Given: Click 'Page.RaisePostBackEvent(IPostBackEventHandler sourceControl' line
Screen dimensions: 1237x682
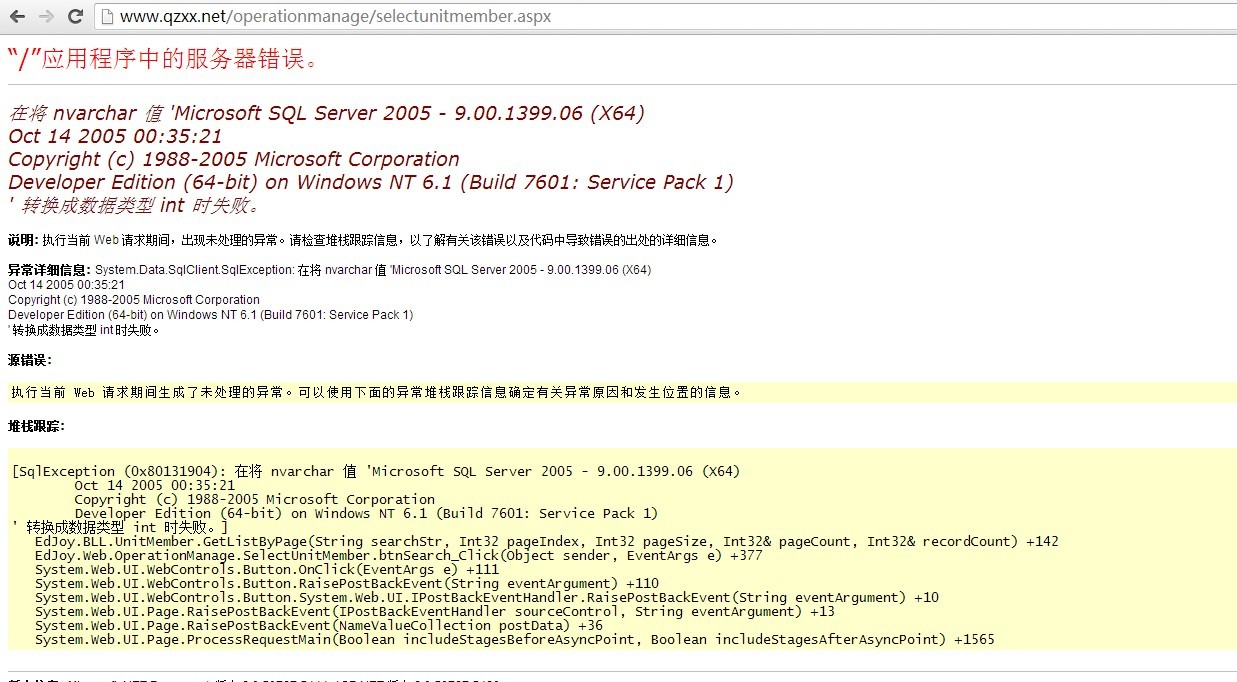Looking at the screenshot, I should point(434,611).
